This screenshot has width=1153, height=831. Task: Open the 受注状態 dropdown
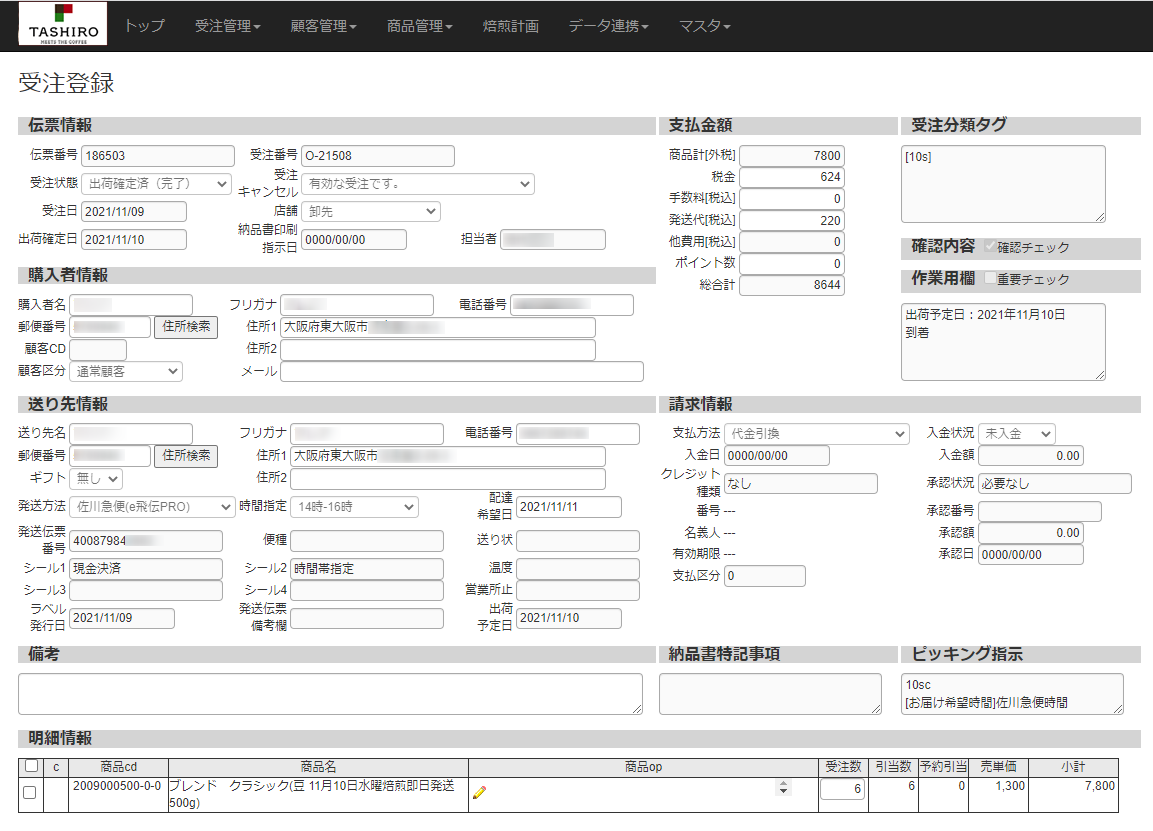coord(156,184)
